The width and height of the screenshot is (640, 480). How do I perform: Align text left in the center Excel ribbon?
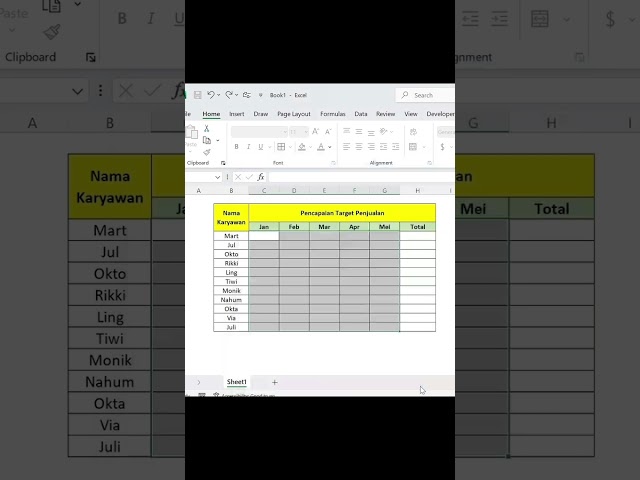point(347,147)
